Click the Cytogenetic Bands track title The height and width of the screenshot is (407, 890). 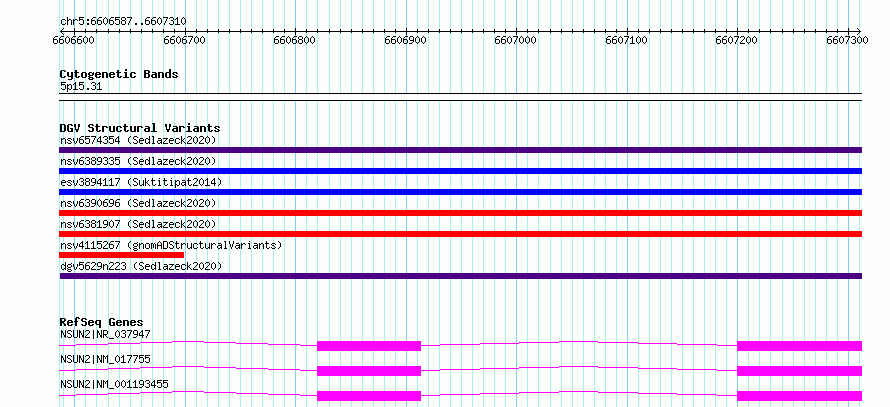(x=119, y=74)
